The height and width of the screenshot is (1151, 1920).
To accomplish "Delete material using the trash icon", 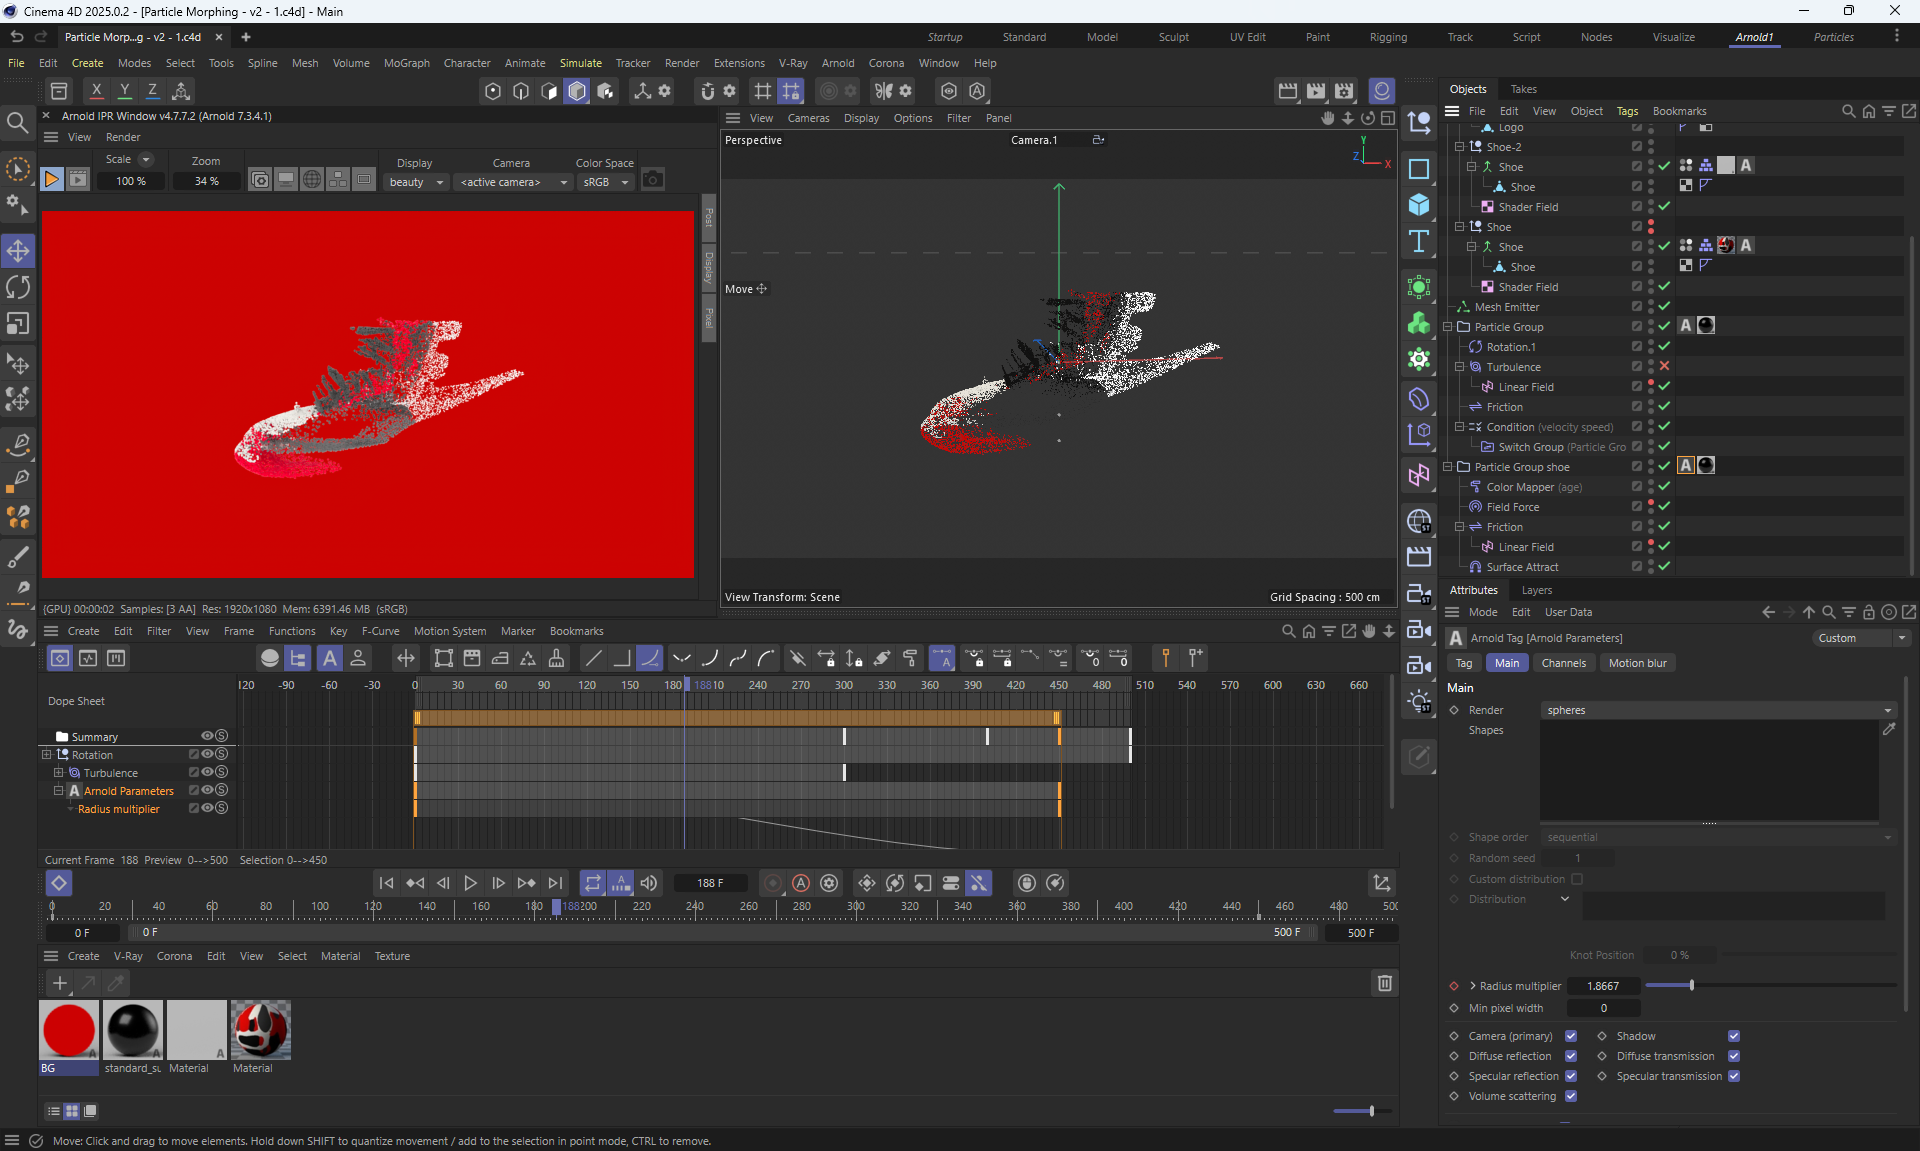I will (1384, 983).
